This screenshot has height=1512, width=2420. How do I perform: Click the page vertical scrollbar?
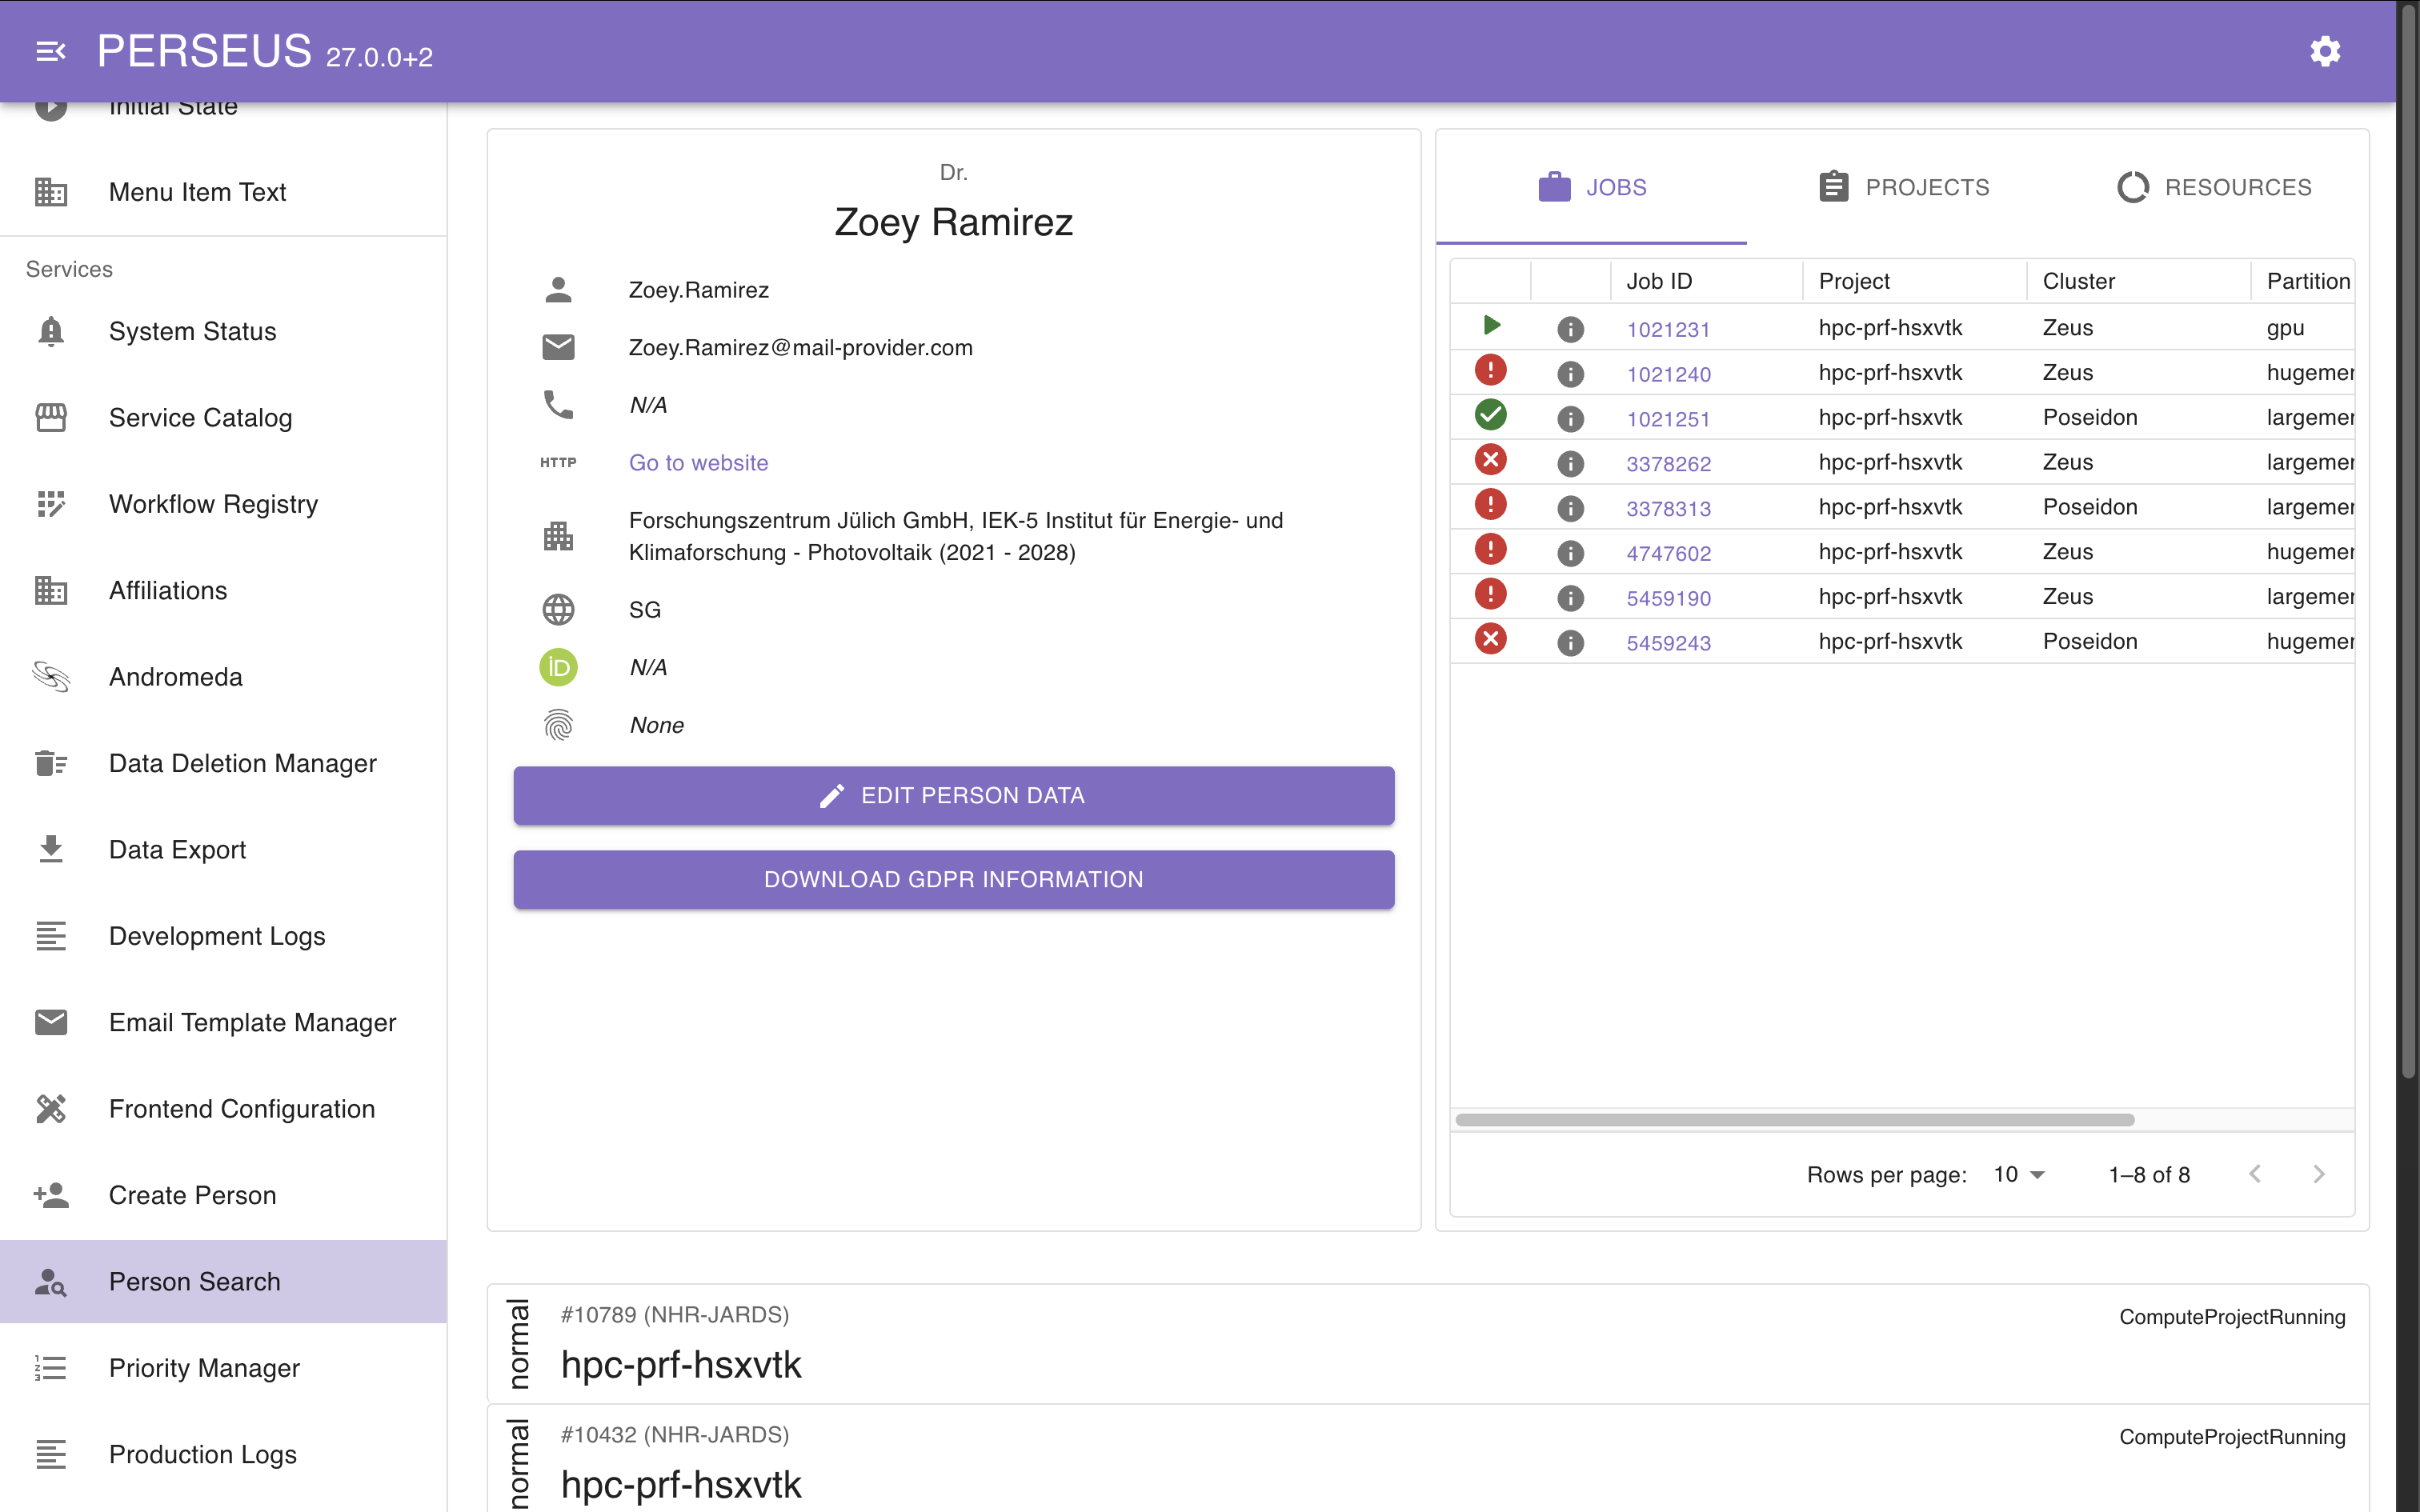click(2408, 540)
